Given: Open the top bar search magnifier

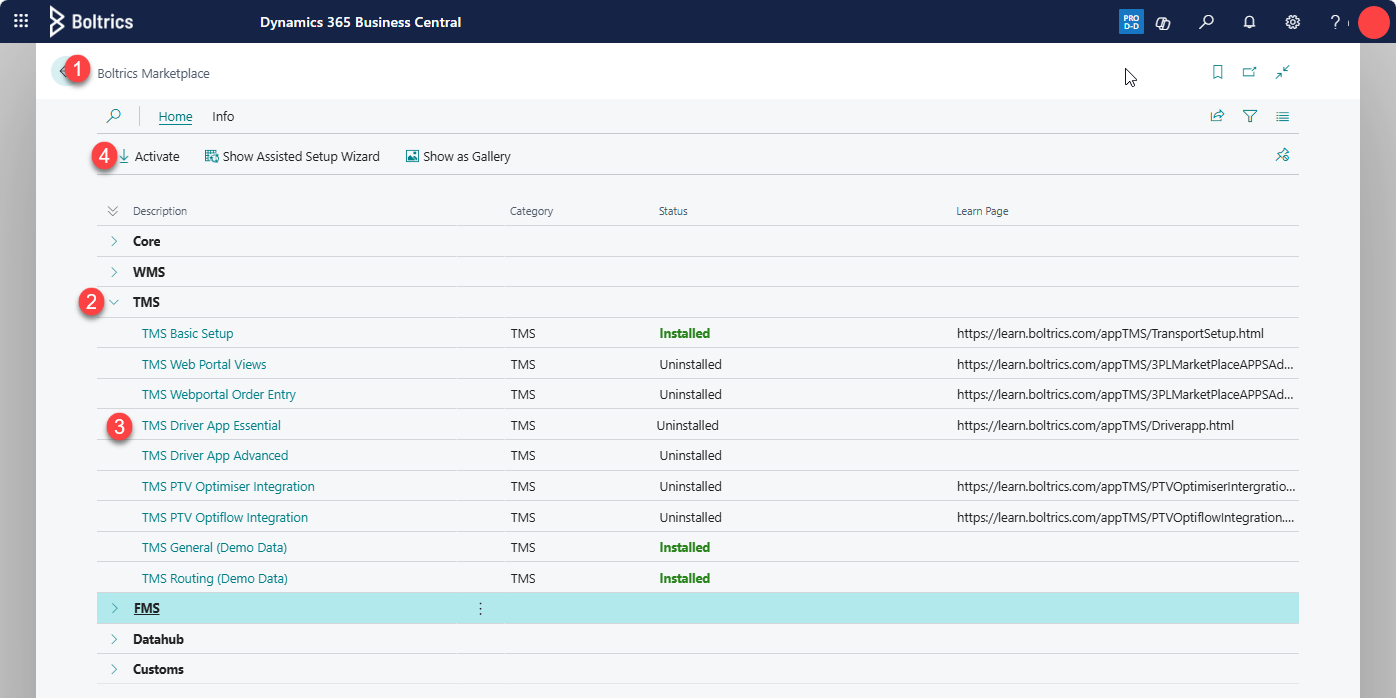Looking at the screenshot, I should coord(1207,22).
